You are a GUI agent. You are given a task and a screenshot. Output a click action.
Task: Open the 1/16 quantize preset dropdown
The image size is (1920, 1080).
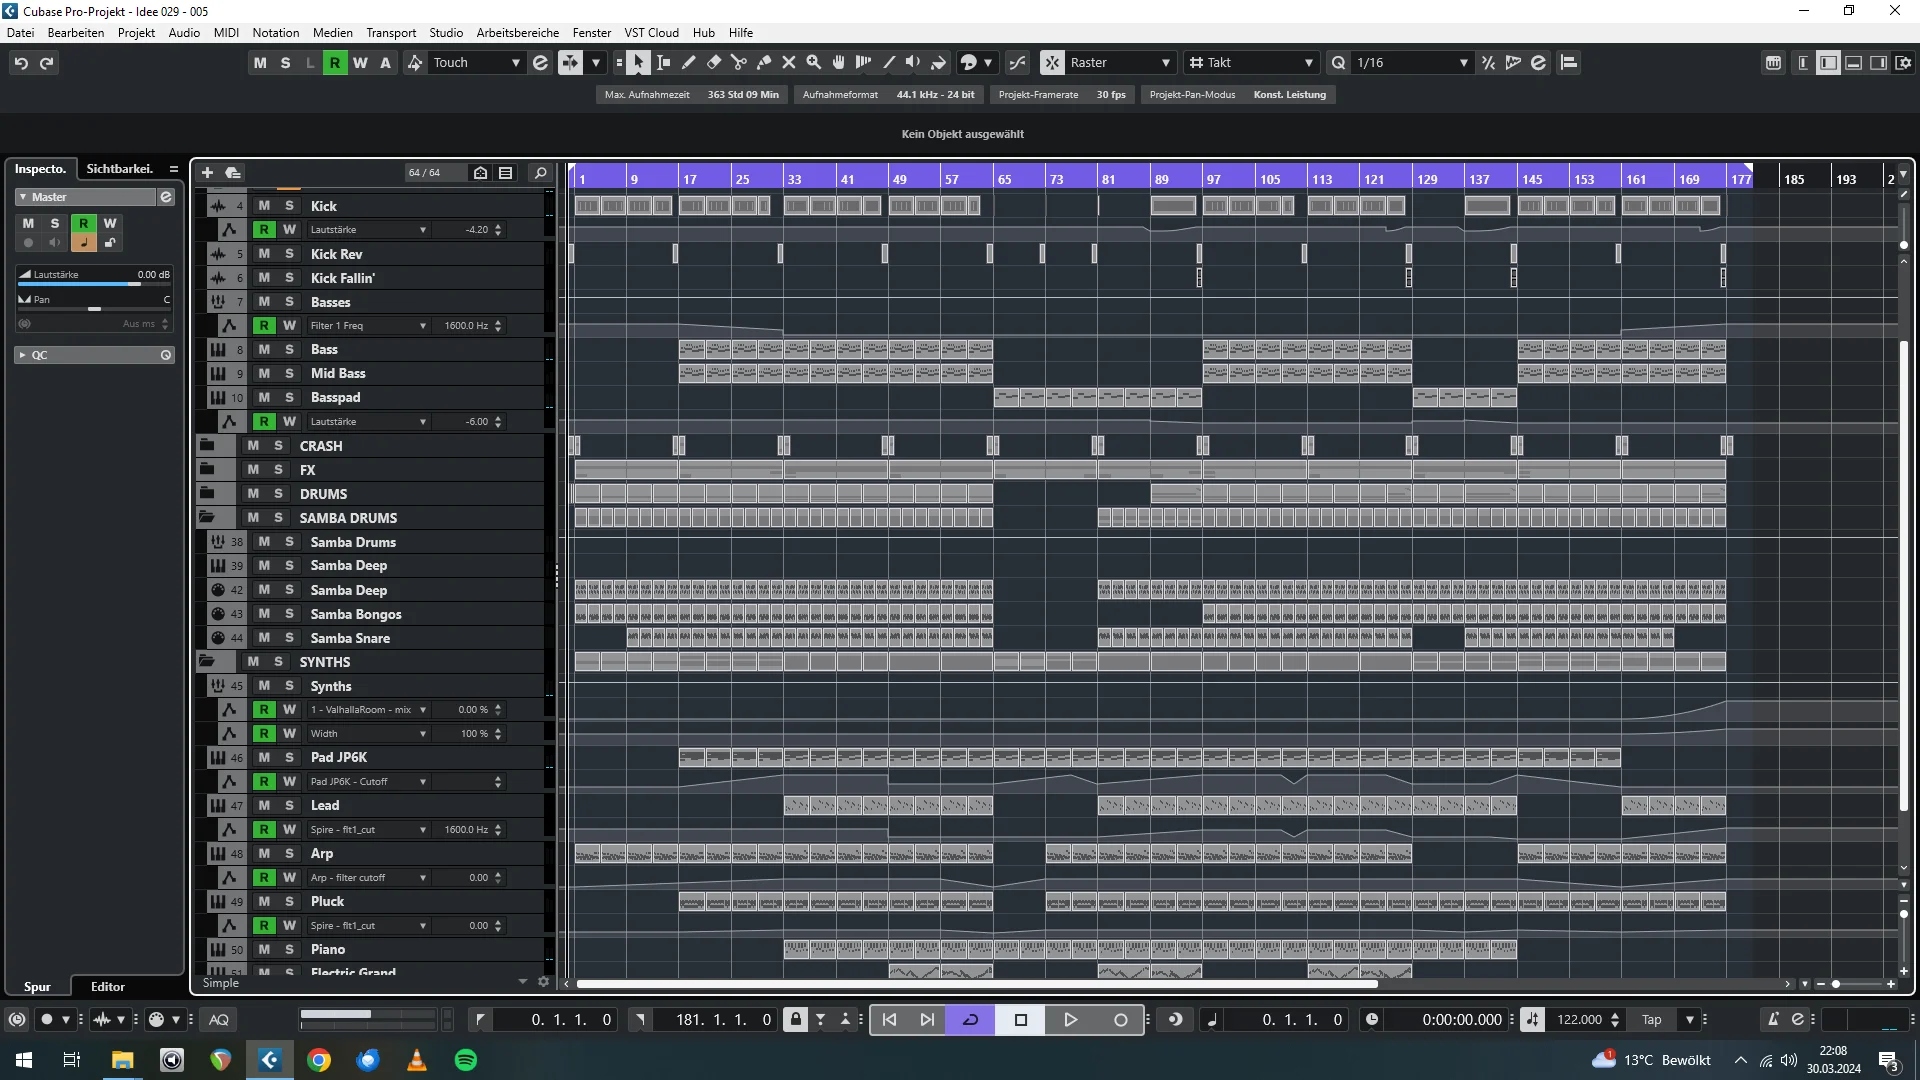coord(1412,63)
